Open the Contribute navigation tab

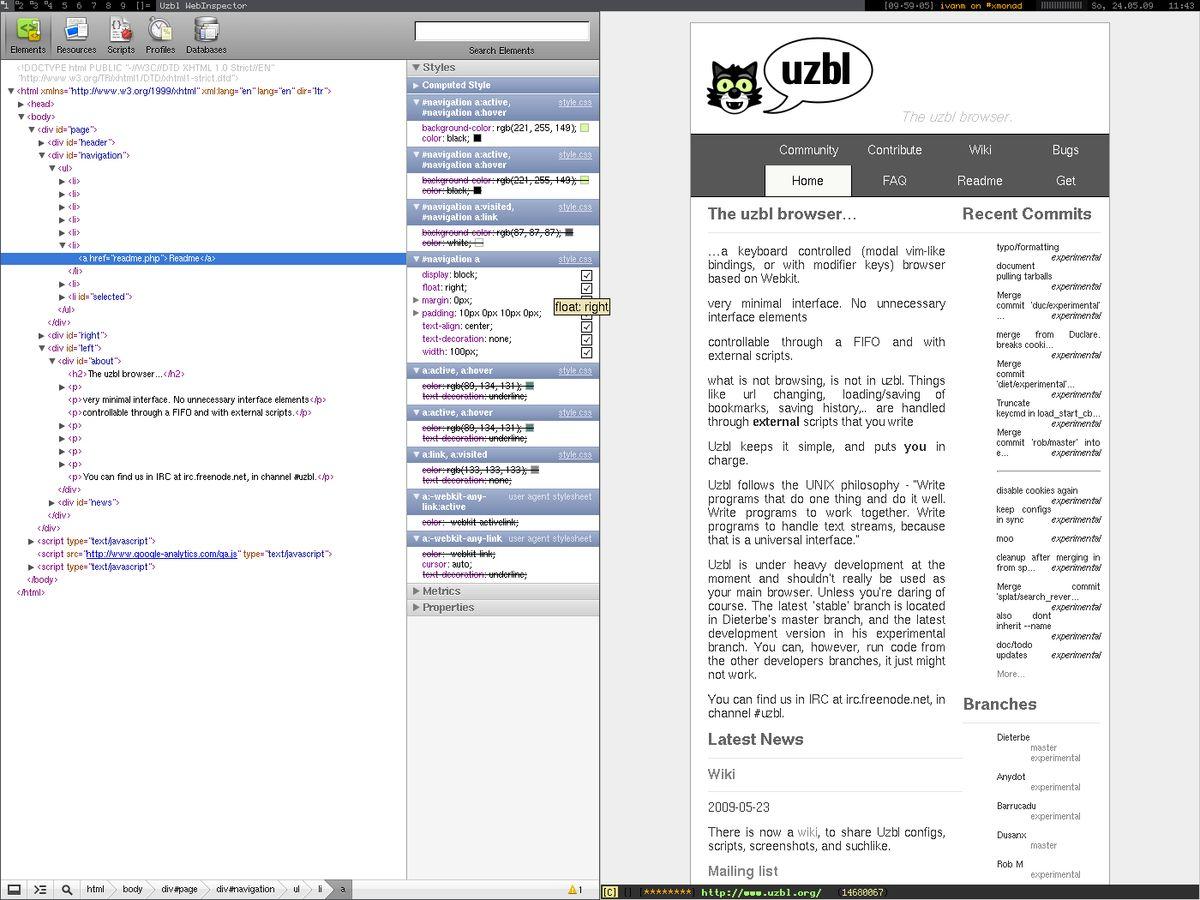coord(894,150)
